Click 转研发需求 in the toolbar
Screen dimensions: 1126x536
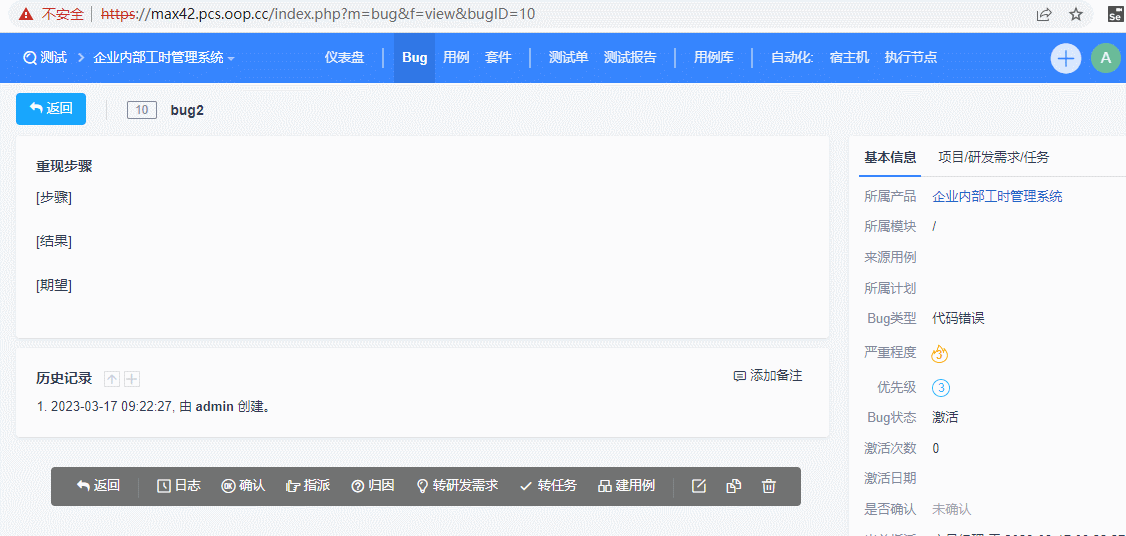point(457,486)
